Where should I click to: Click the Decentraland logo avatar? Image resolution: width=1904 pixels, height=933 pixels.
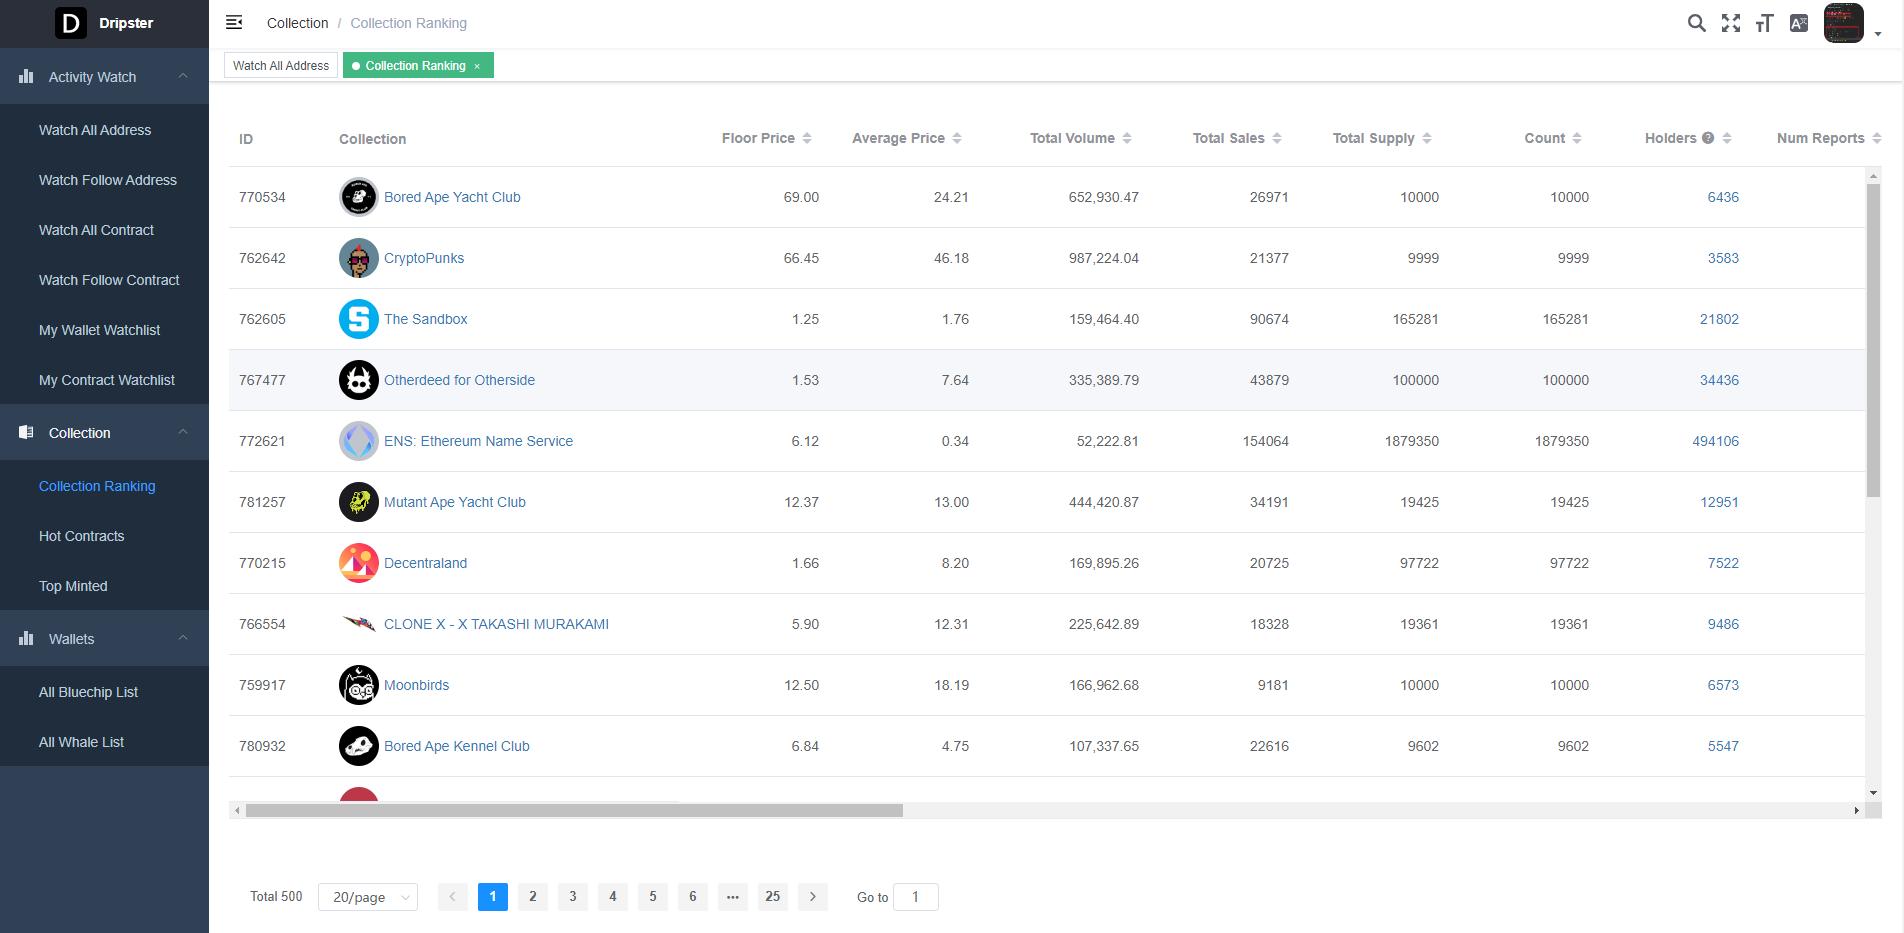point(359,563)
